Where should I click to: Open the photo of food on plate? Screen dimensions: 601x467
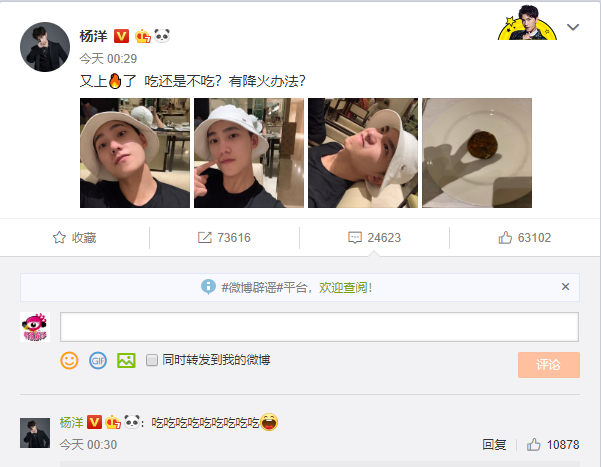[477, 153]
